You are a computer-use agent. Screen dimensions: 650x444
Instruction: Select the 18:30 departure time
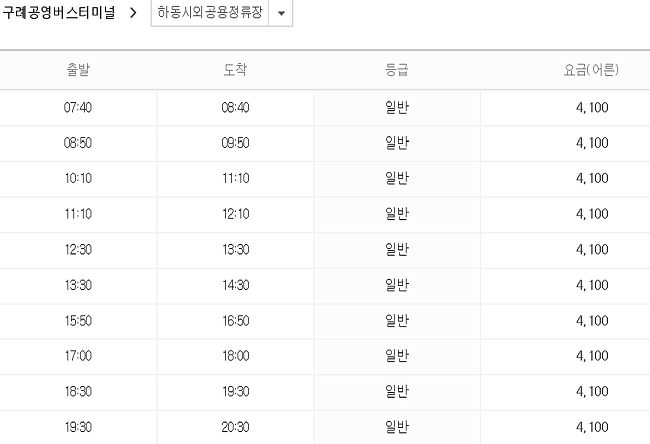78,392
